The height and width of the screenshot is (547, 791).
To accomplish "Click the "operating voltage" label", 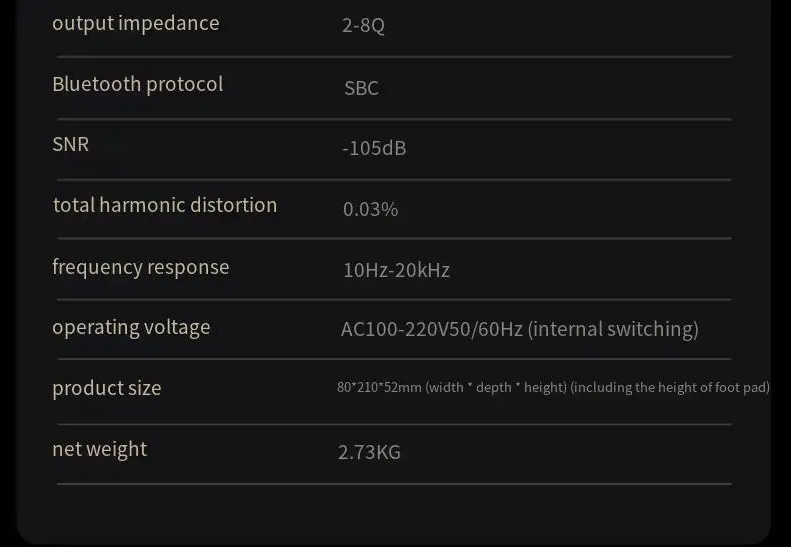I will tap(131, 328).
